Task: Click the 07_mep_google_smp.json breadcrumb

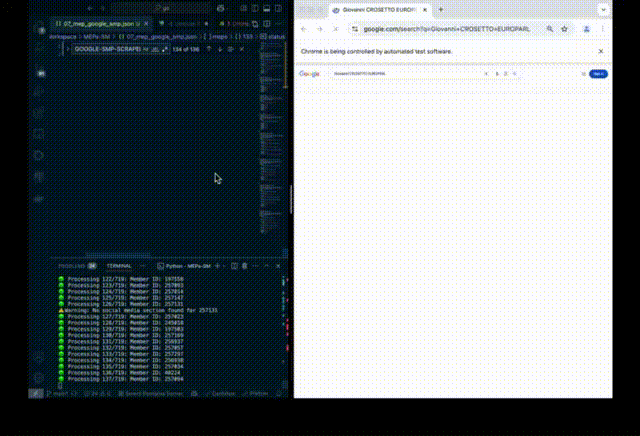Action: coord(158,36)
